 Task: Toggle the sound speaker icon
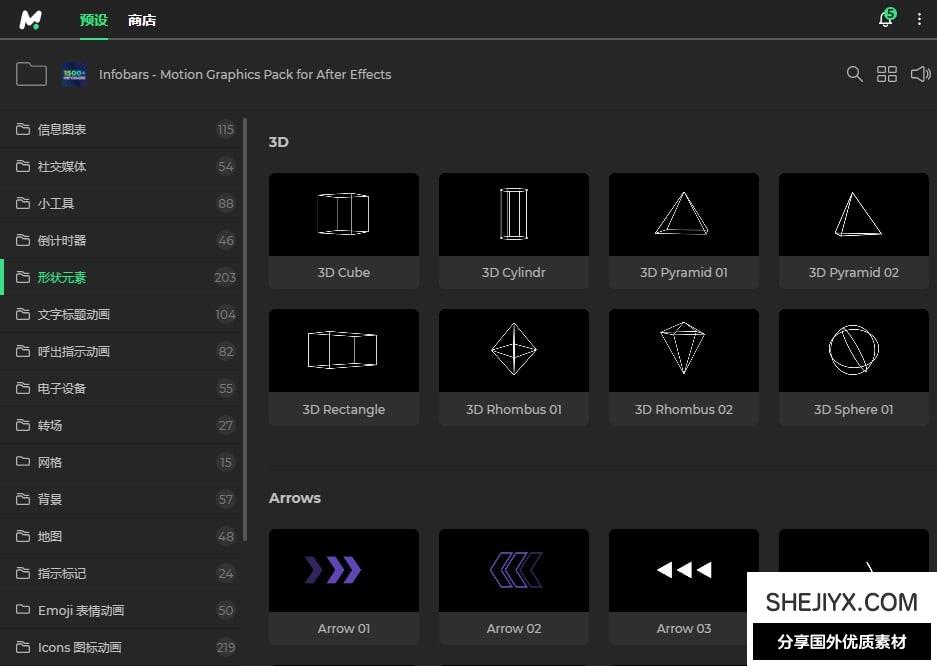click(x=920, y=74)
